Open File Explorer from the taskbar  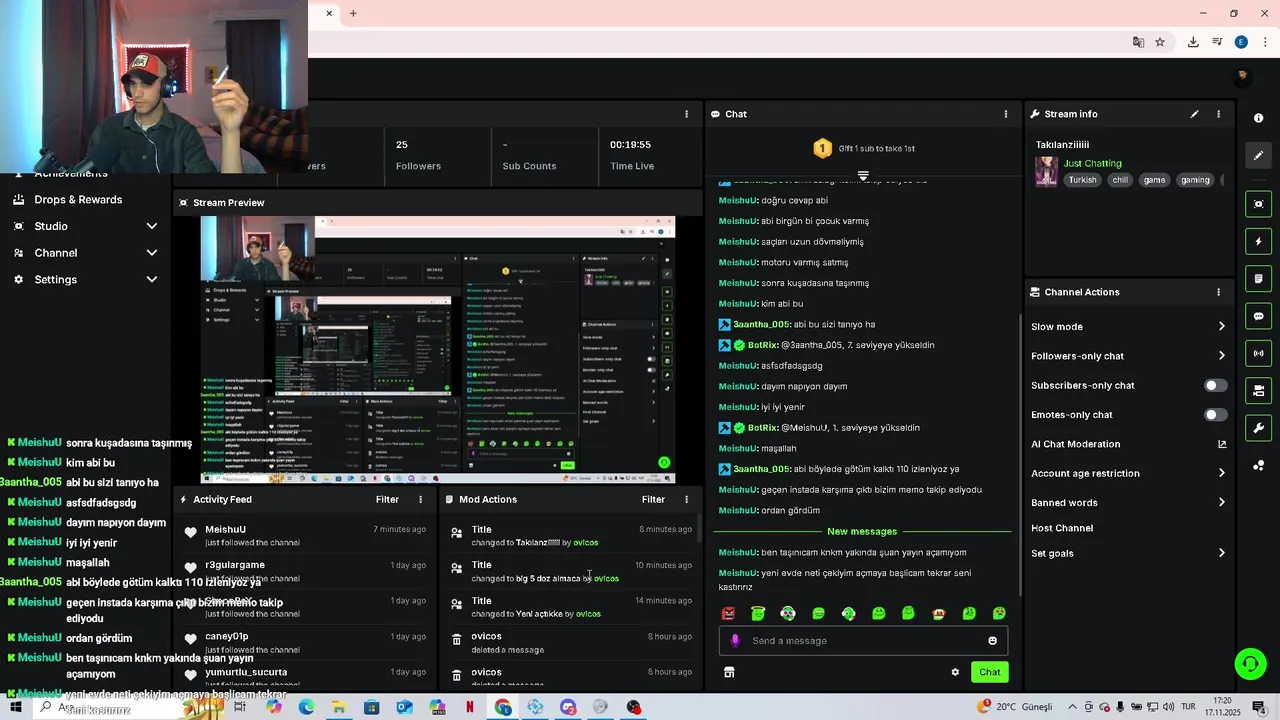[339, 707]
